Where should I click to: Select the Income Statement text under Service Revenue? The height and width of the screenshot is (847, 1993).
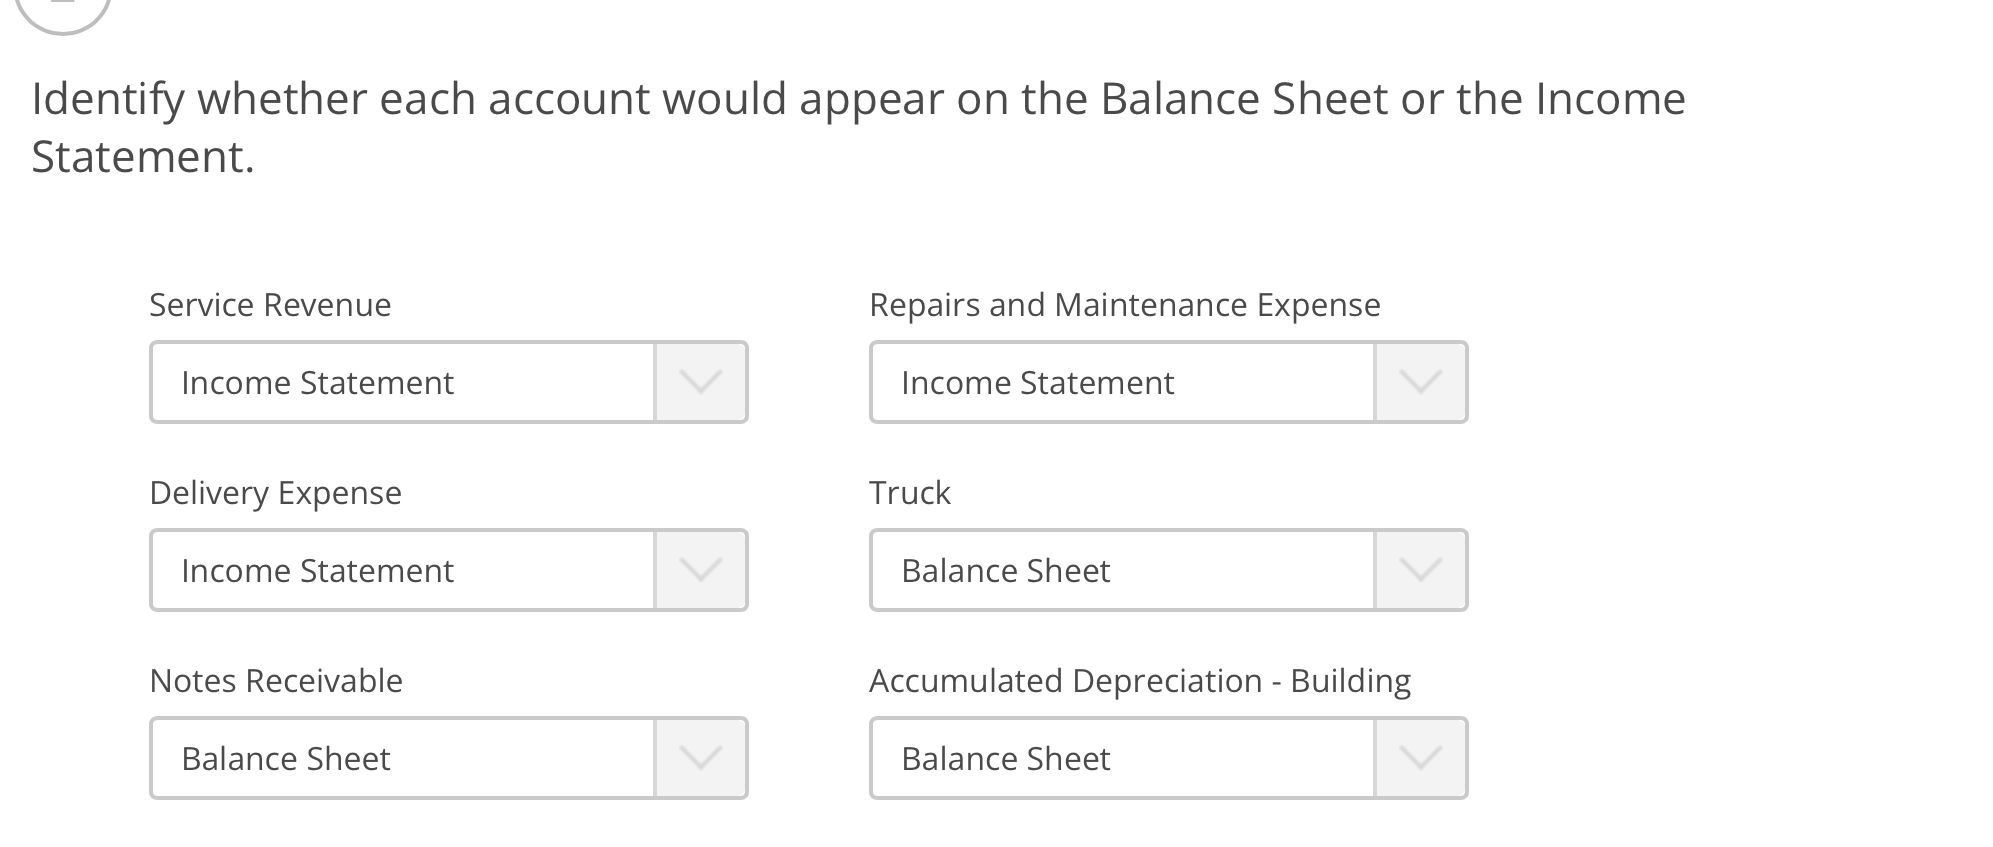tap(317, 381)
